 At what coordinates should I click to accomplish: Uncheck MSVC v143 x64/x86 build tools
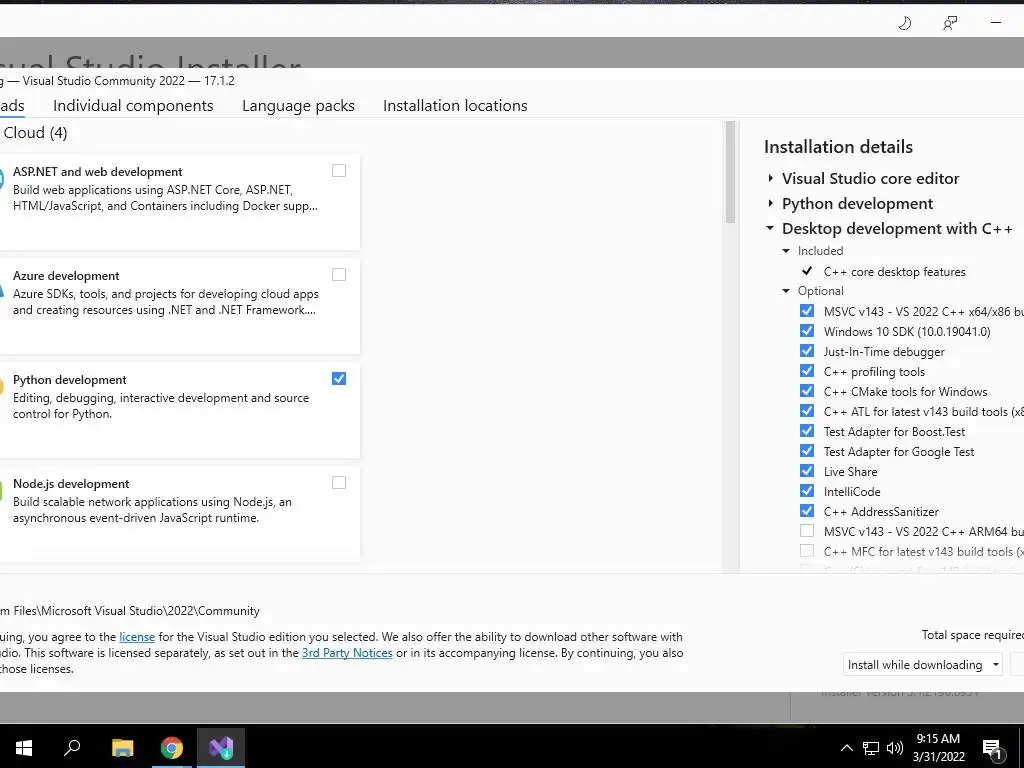pos(807,311)
